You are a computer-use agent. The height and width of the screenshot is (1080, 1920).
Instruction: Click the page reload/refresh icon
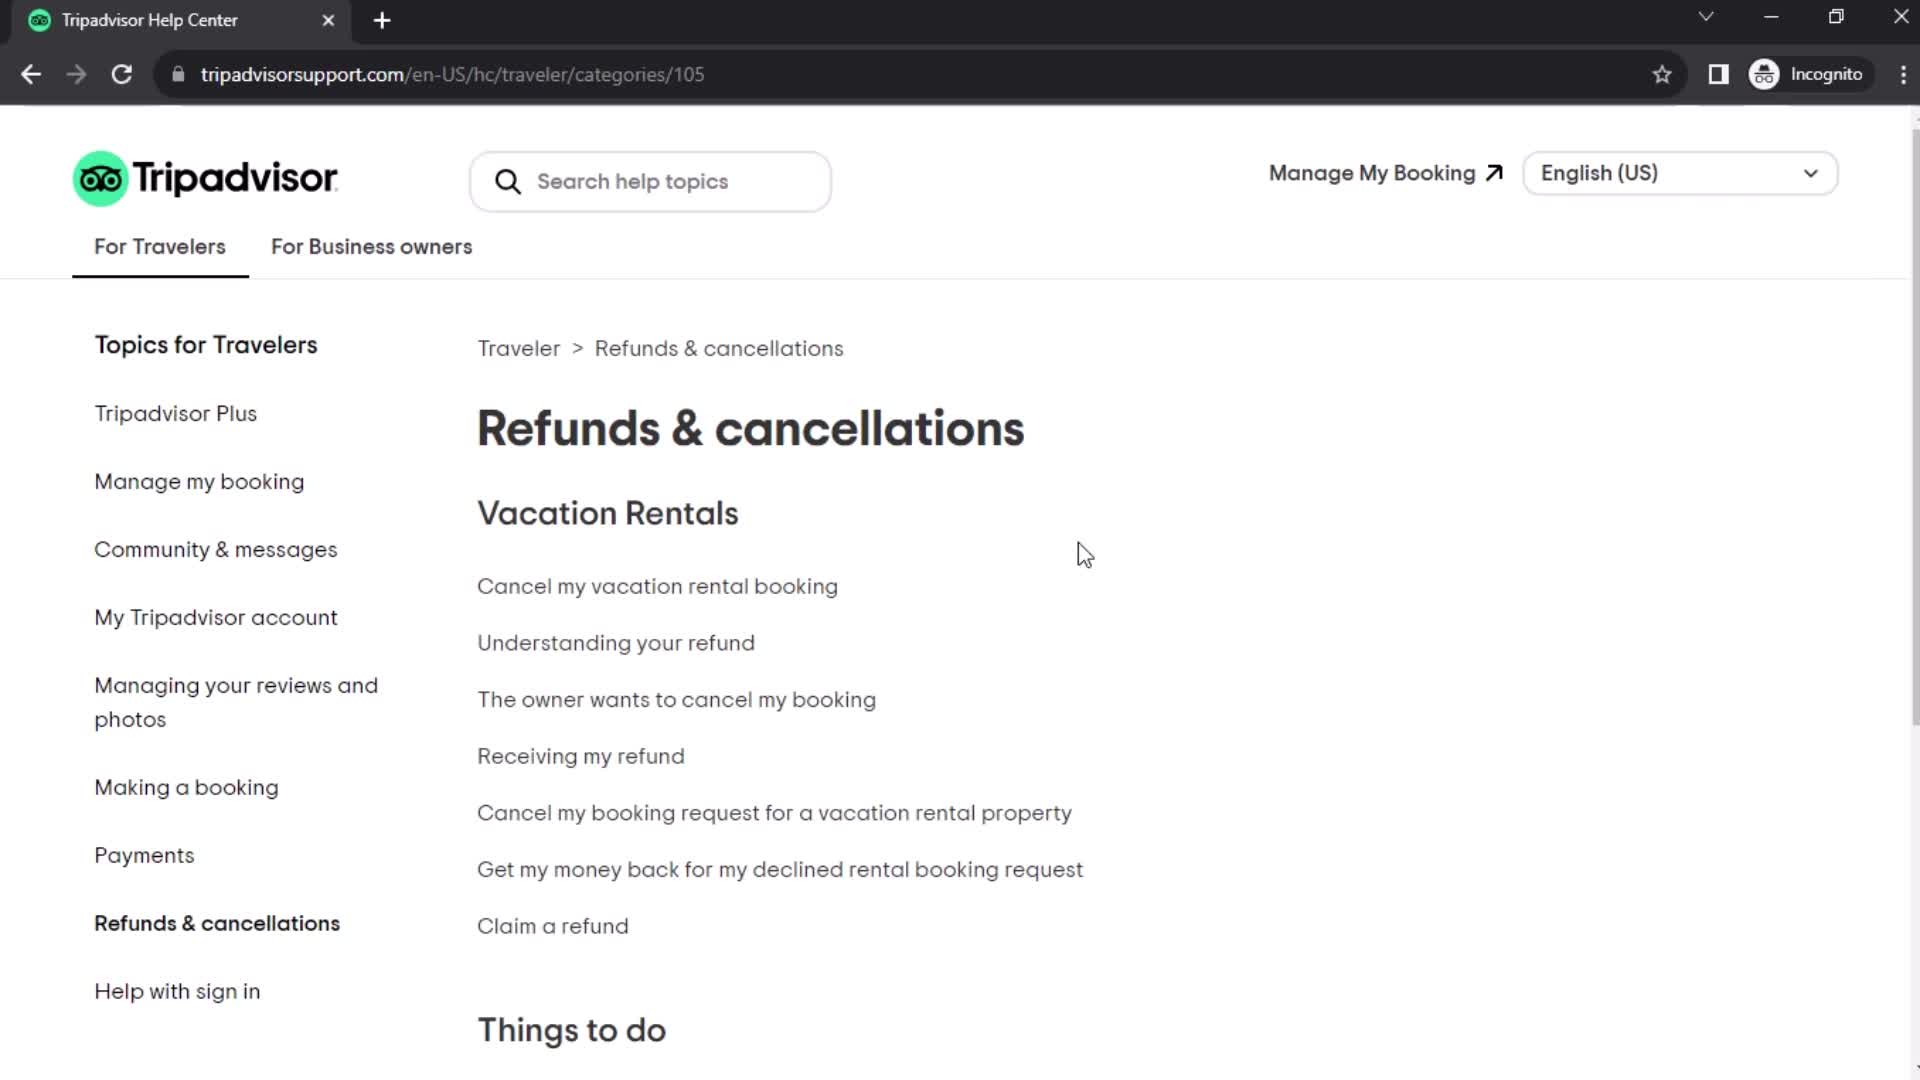tap(121, 75)
